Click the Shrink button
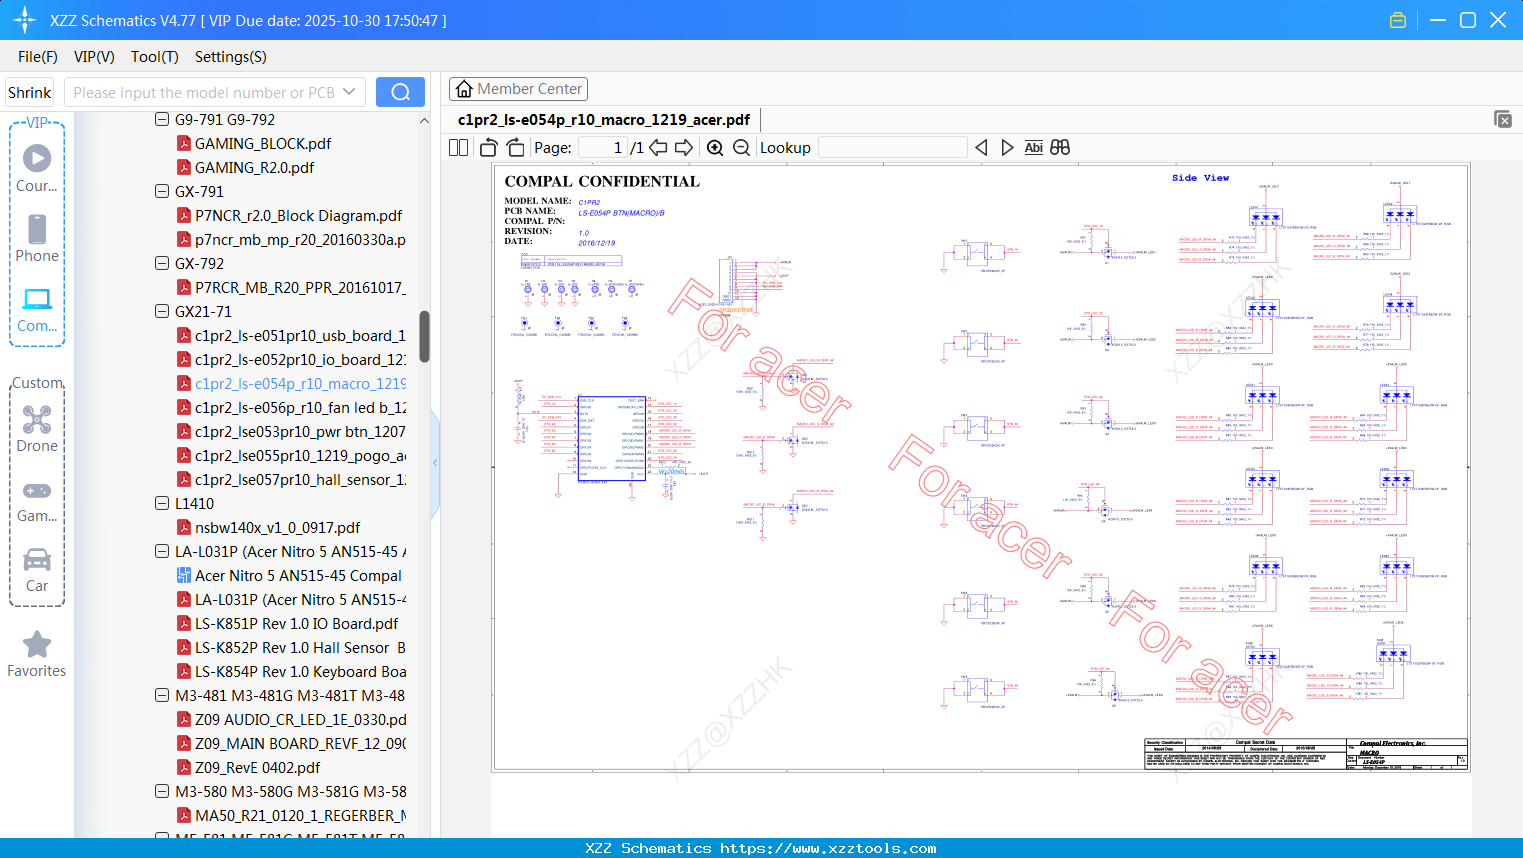 [30, 92]
